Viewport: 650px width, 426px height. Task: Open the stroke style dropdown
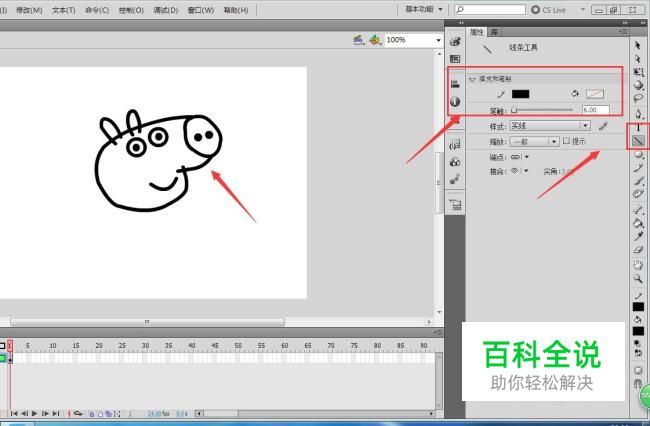(x=550, y=126)
